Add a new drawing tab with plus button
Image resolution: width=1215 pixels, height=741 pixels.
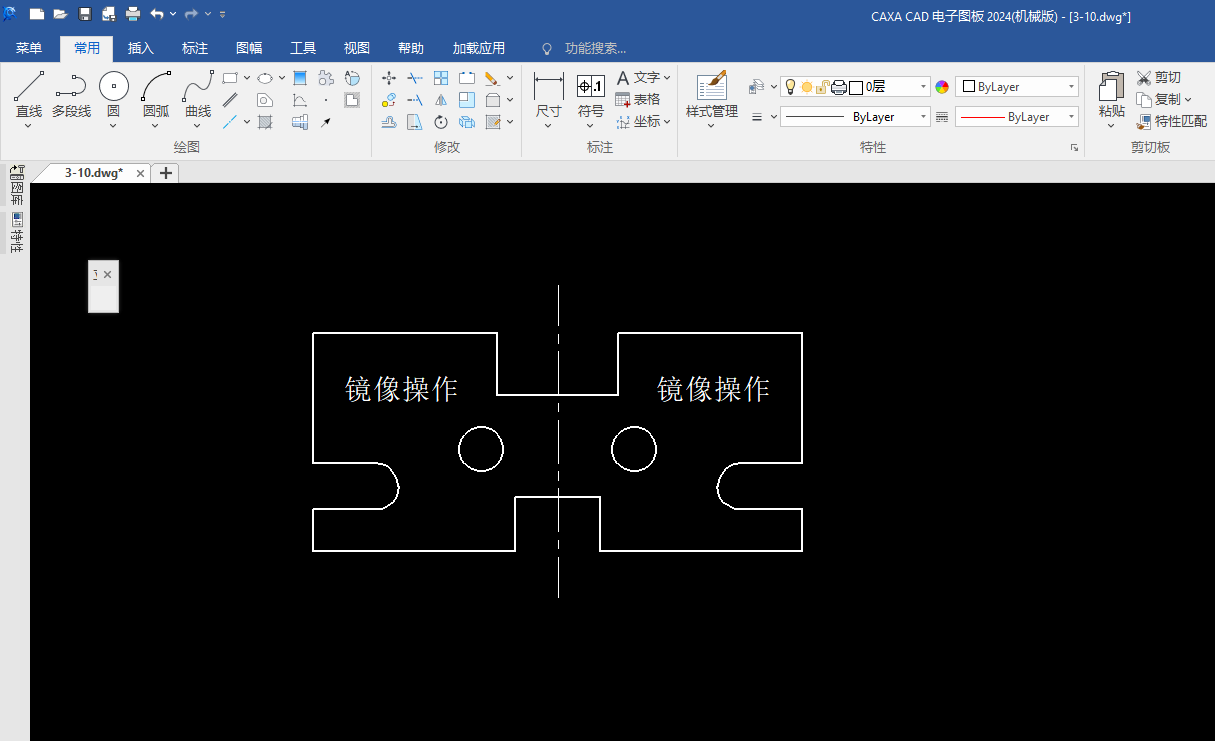166,173
